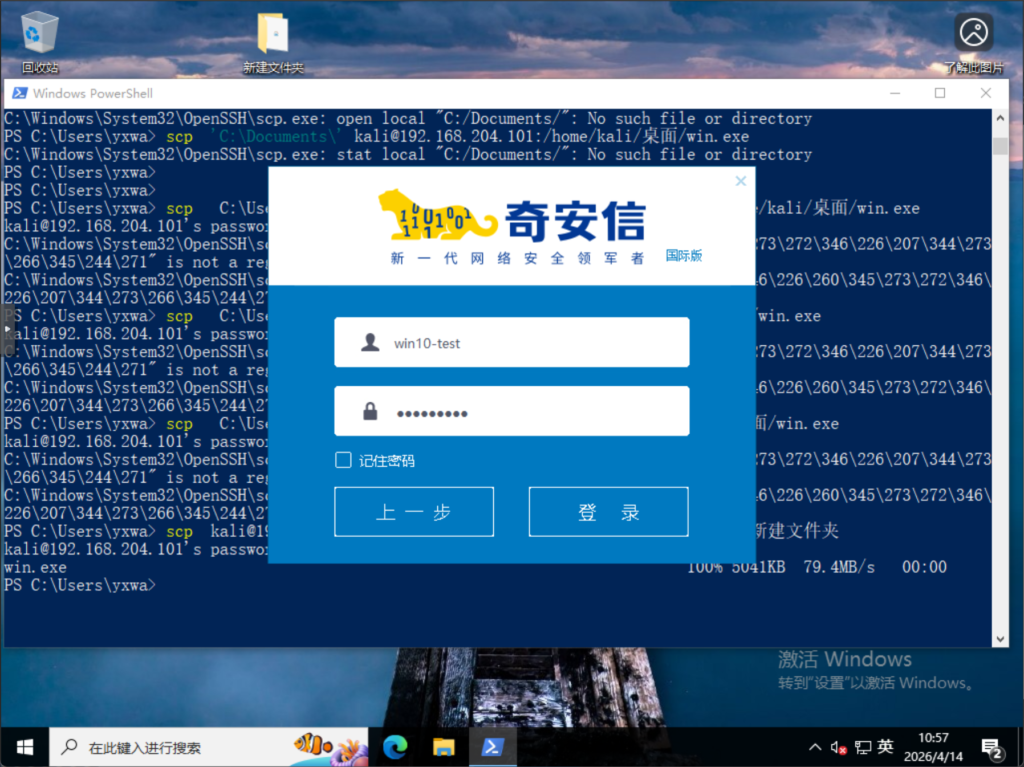The width and height of the screenshot is (1024, 767).
Task: Open File Explorer from the taskbar
Action: 444,746
